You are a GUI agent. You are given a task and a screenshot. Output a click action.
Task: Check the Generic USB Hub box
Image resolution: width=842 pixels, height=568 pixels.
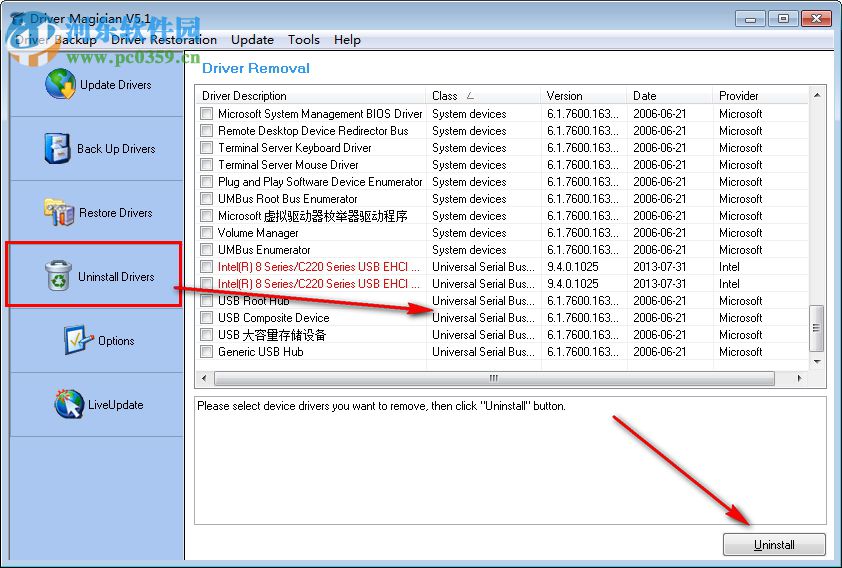[206, 352]
